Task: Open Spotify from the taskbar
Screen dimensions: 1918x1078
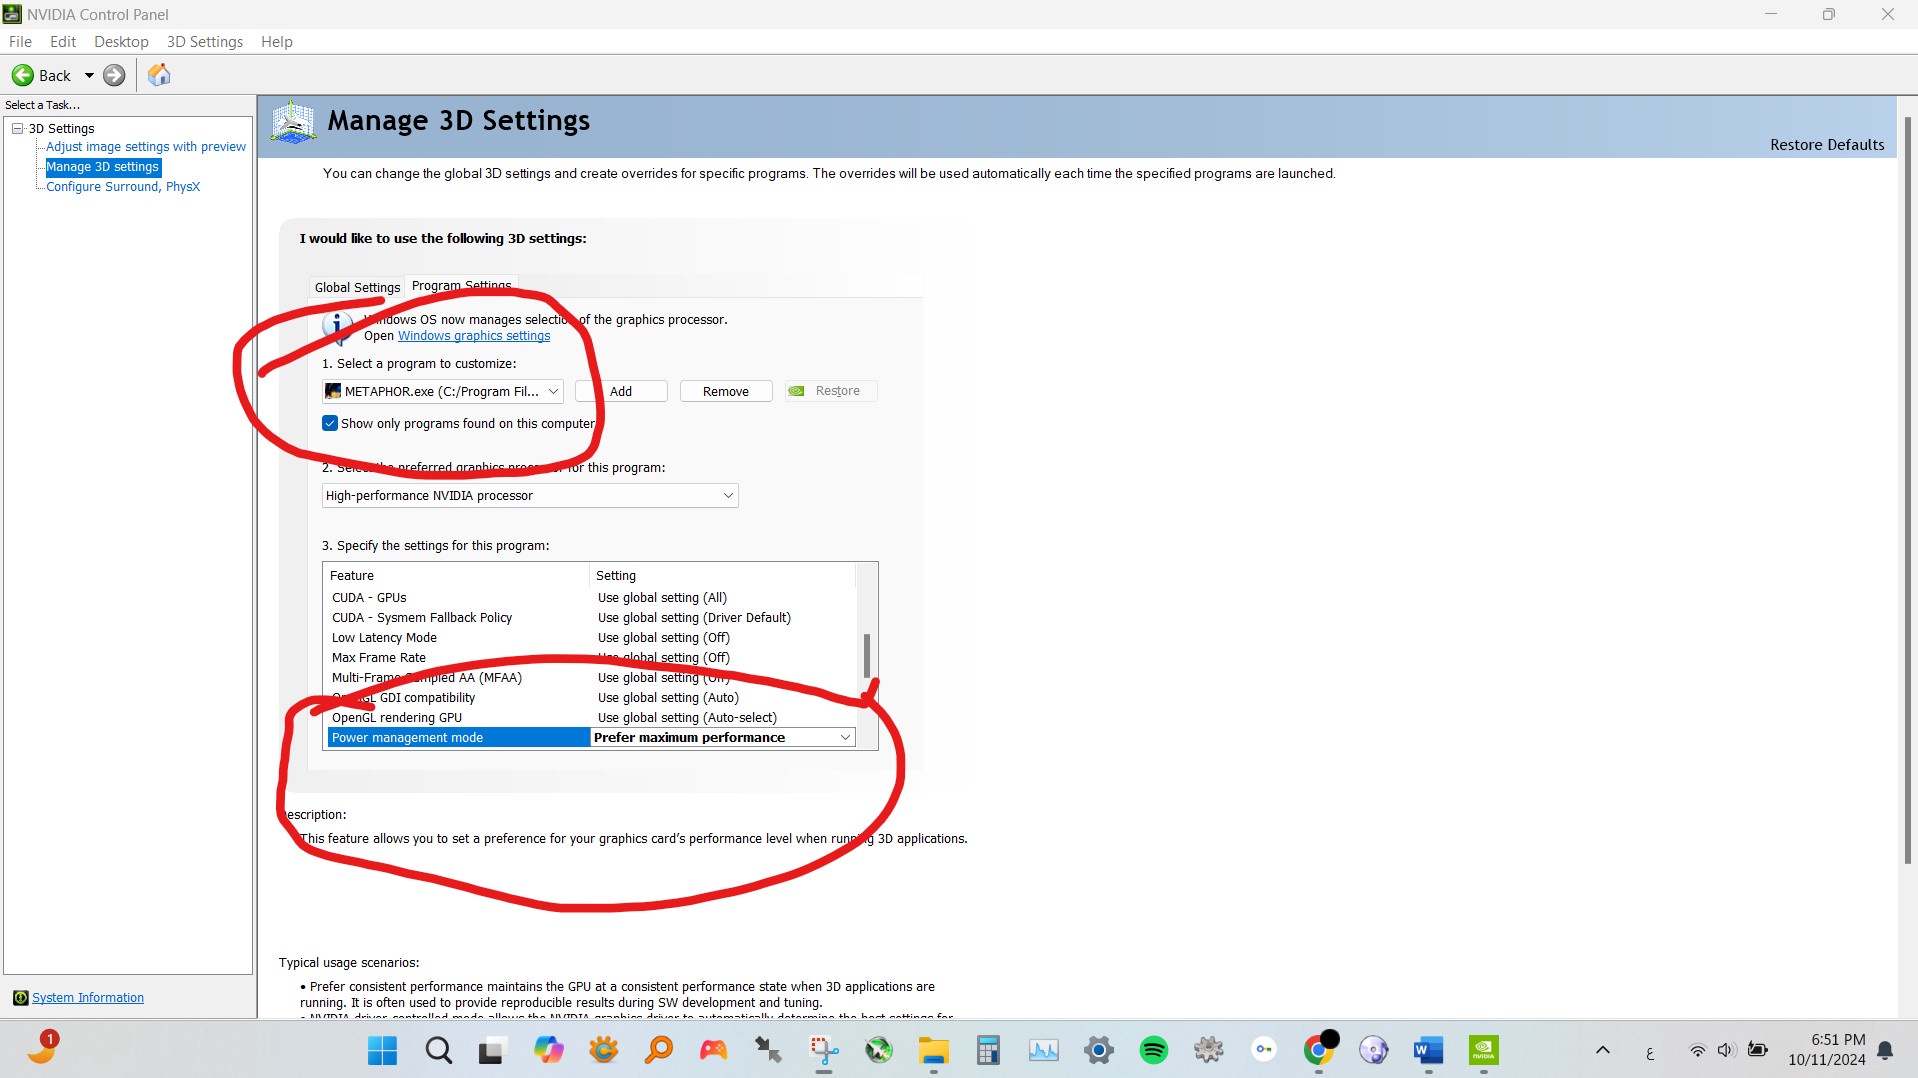Action: click(1153, 1051)
